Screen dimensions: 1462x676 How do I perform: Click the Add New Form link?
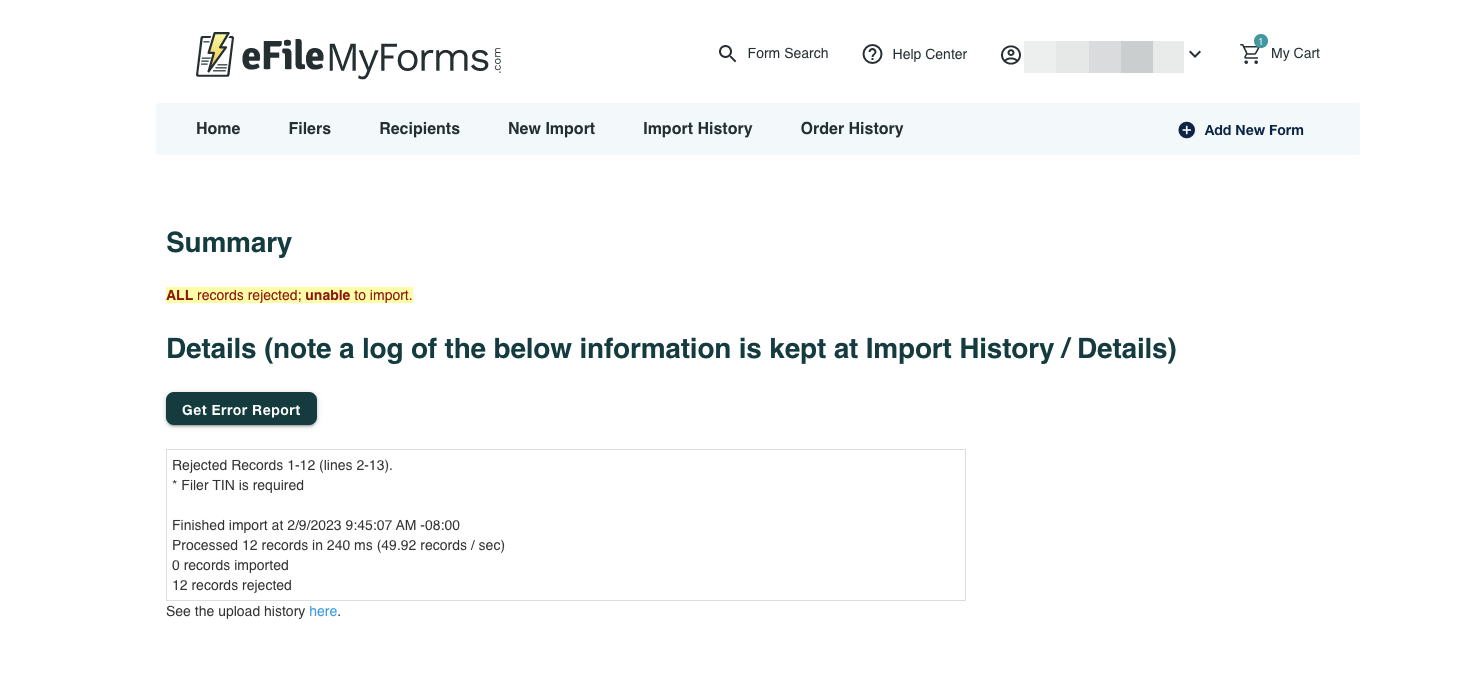[x=1254, y=130]
